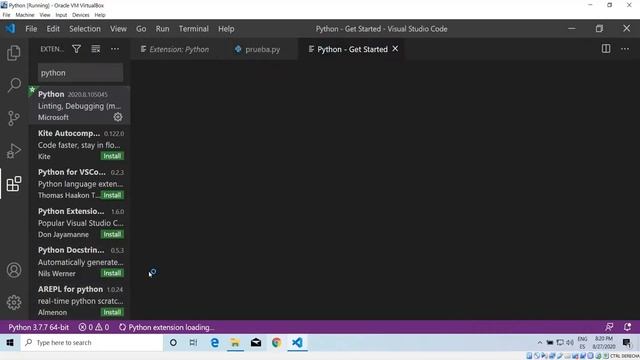Viewport: 640px width, 360px height.
Task: Open Google Chrome from taskbar
Action: pos(277,342)
